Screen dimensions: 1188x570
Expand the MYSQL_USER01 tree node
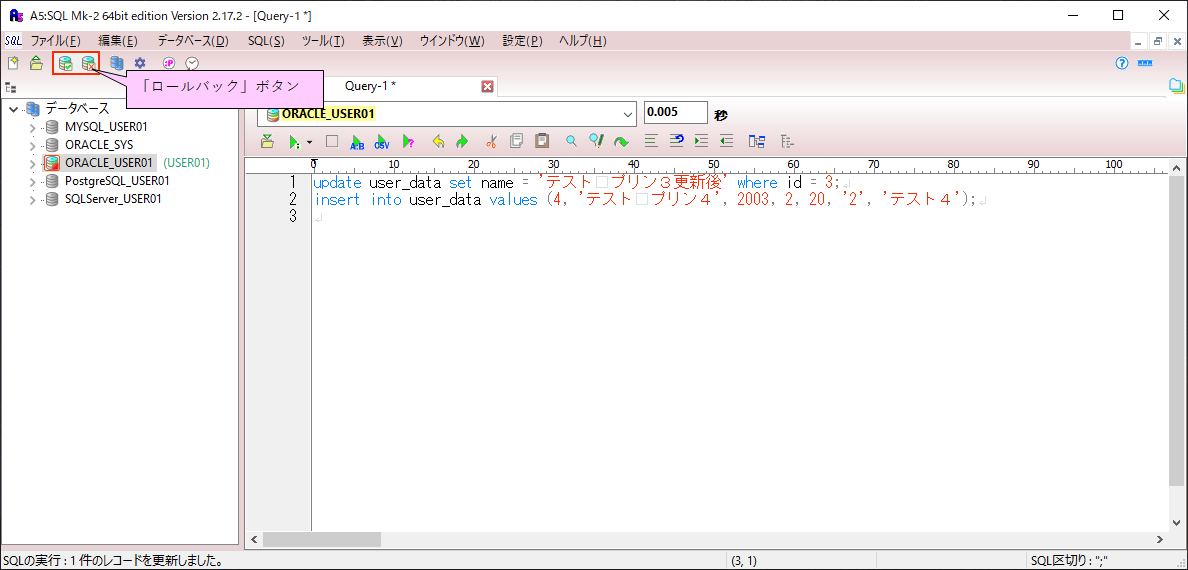tap(33, 127)
